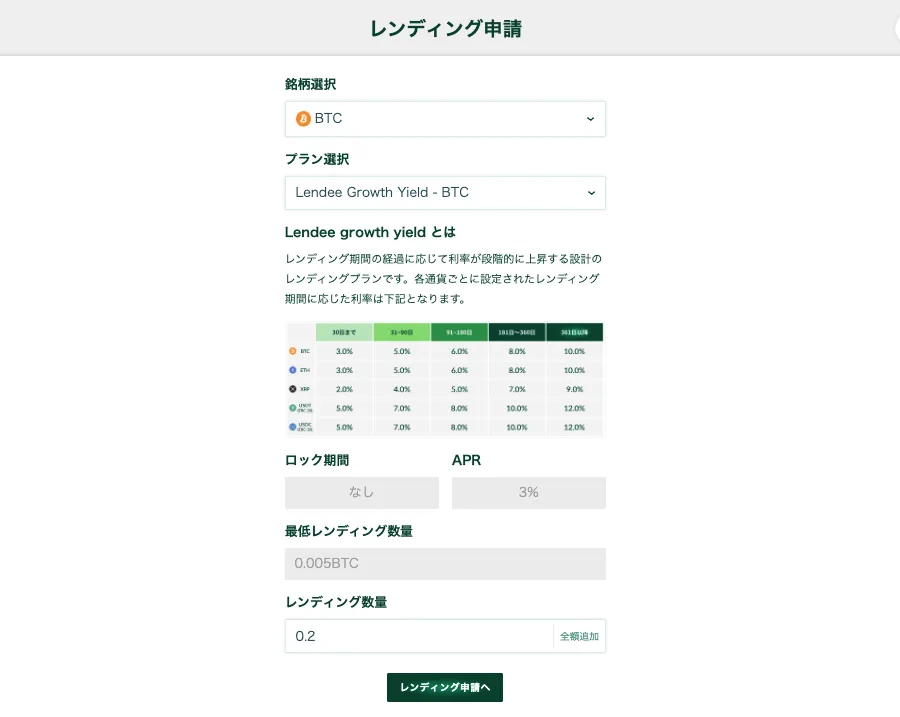Click USDT row 7.0% cell
The image size is (900, 717).
[x=402, y=408]
